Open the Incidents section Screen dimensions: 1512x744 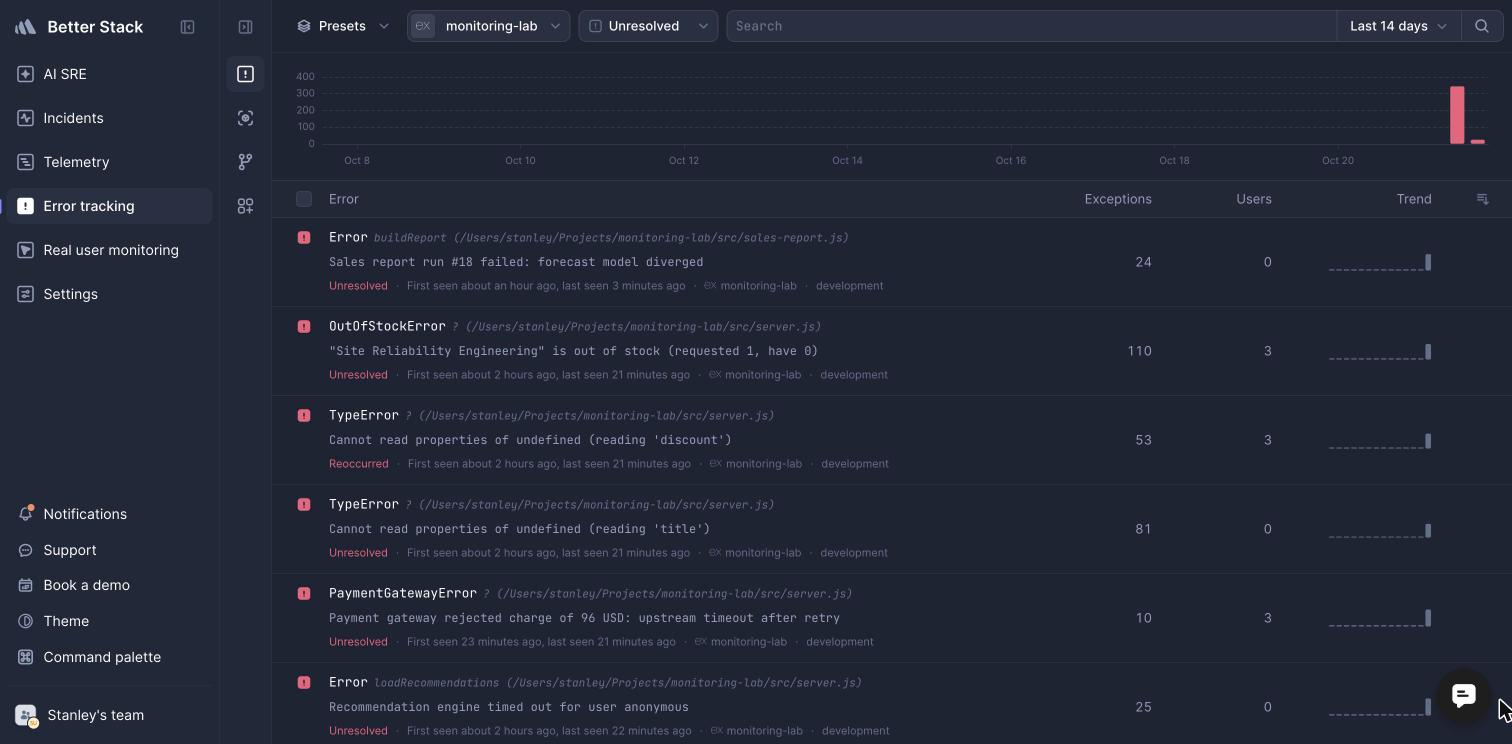tap(109, 118)
